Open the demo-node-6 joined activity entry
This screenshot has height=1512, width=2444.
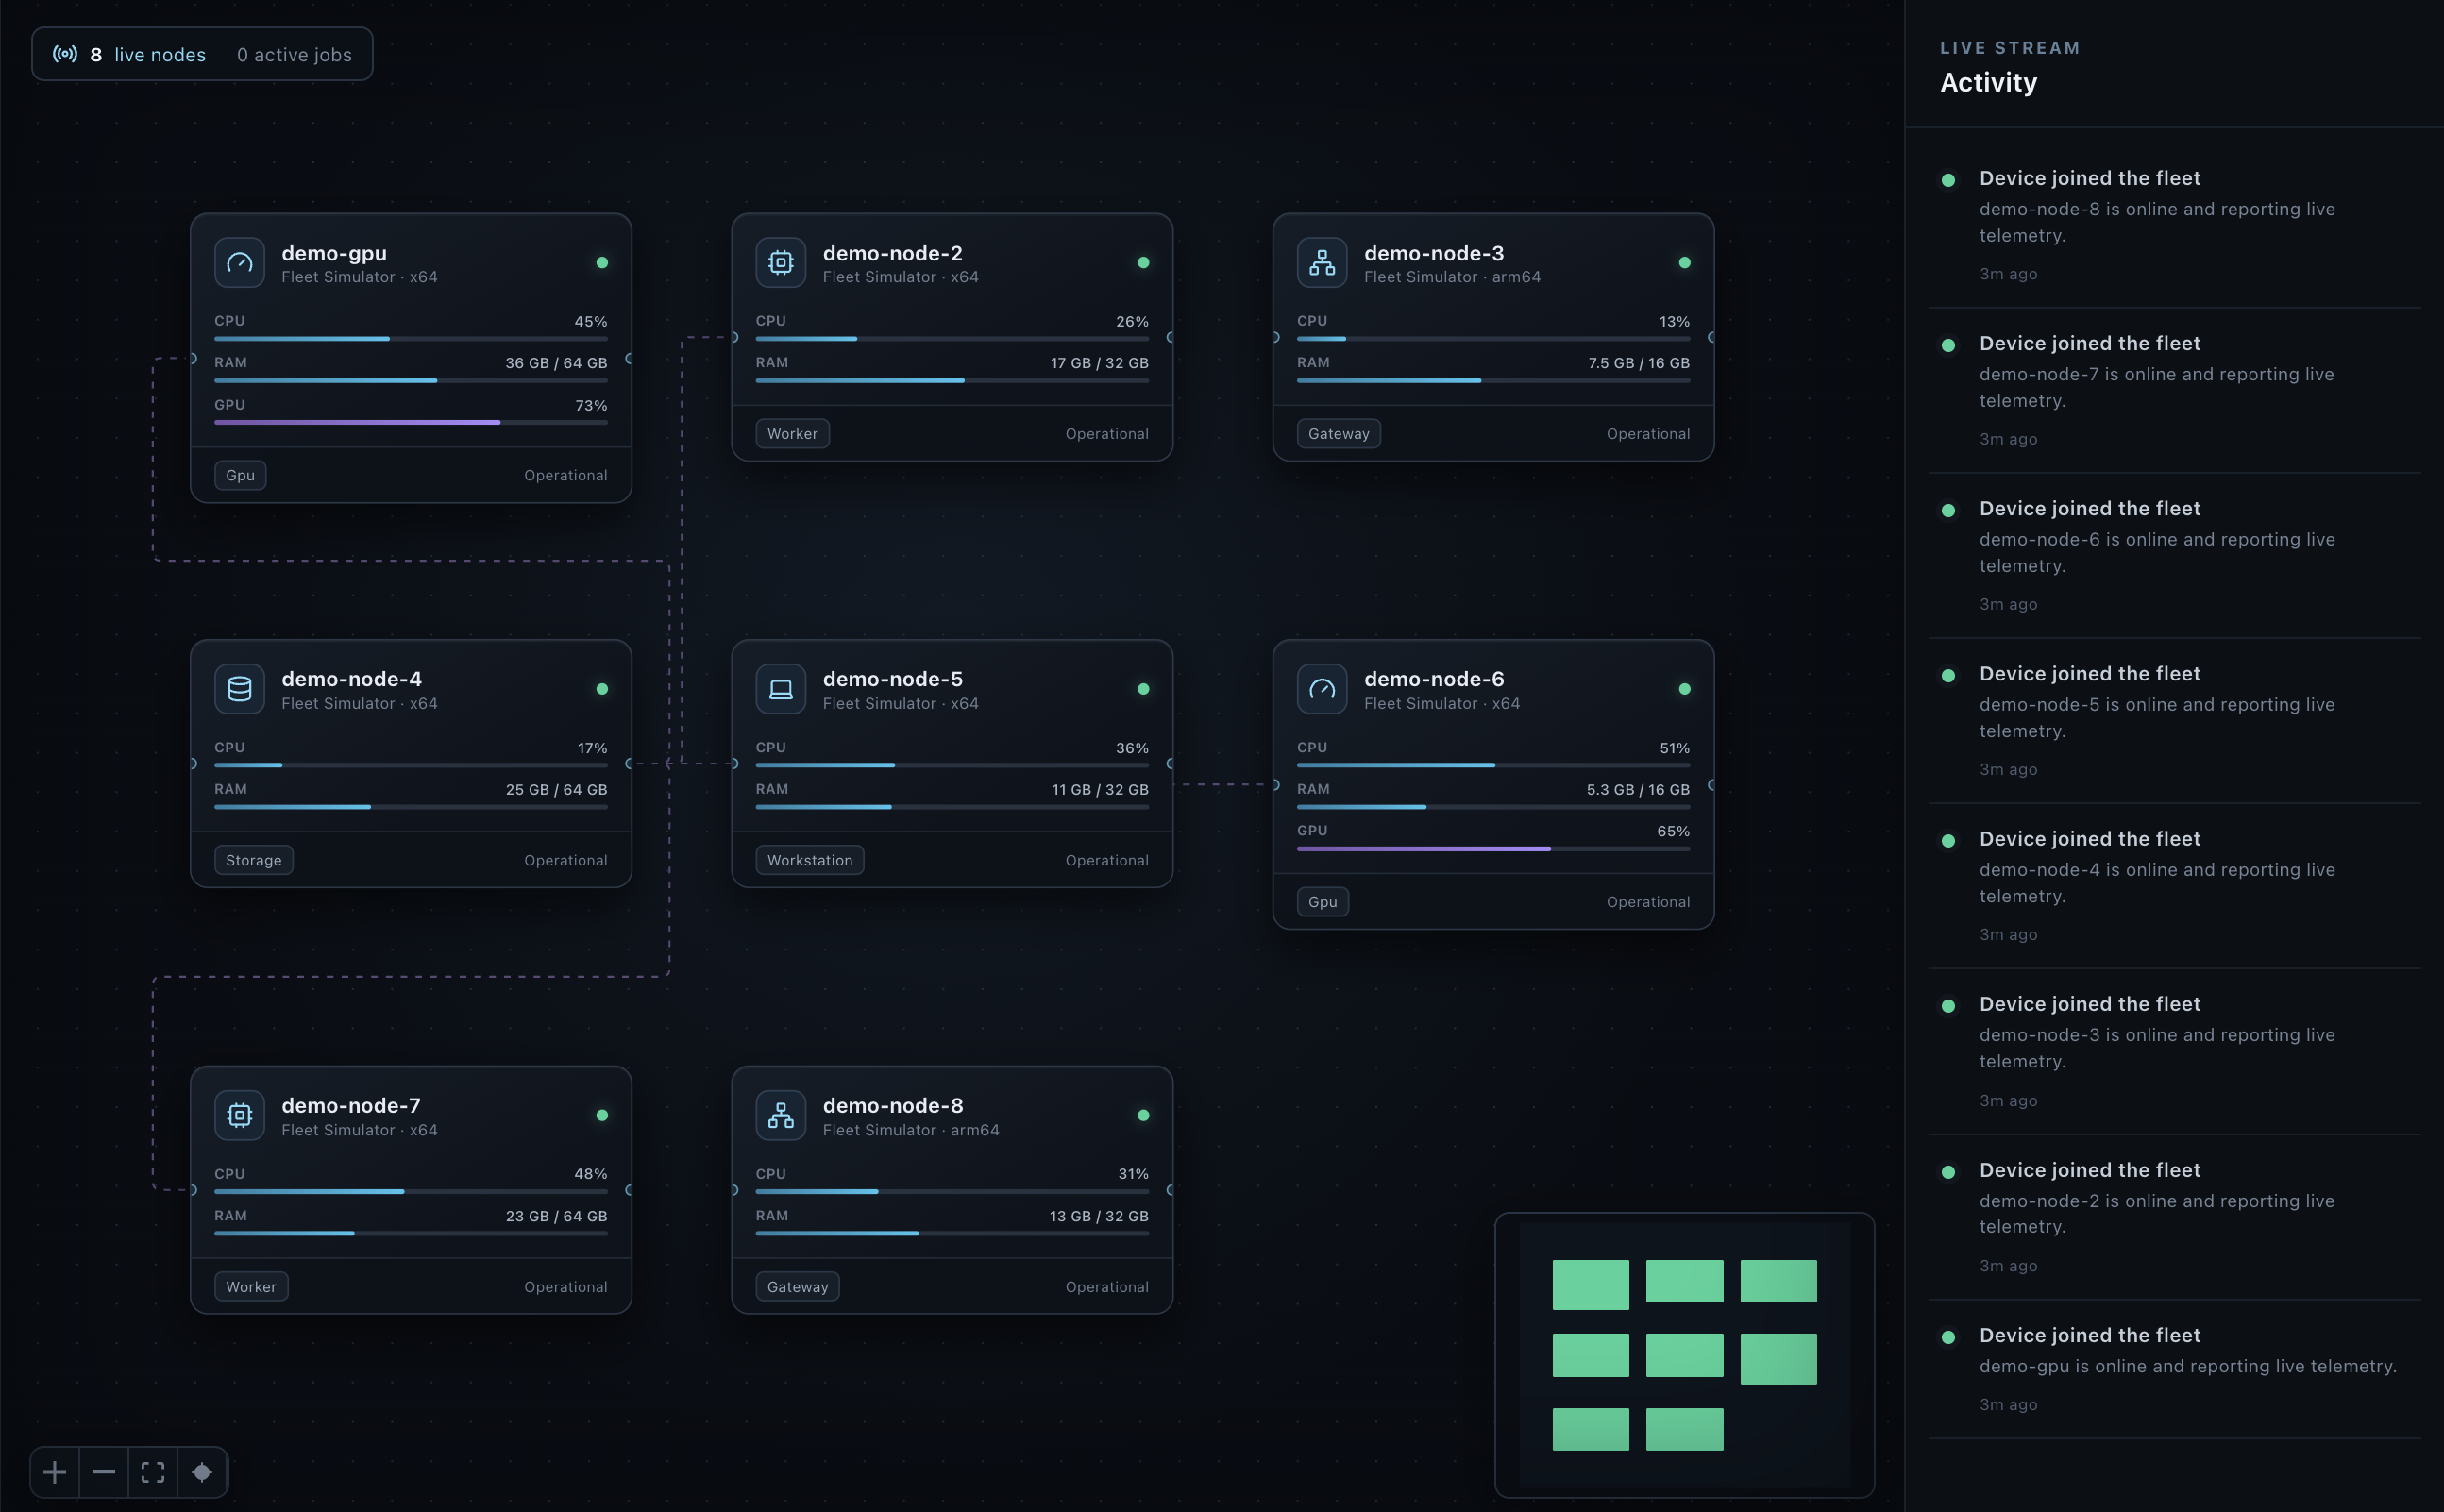pyautogui.click(x=2174, y=555)
